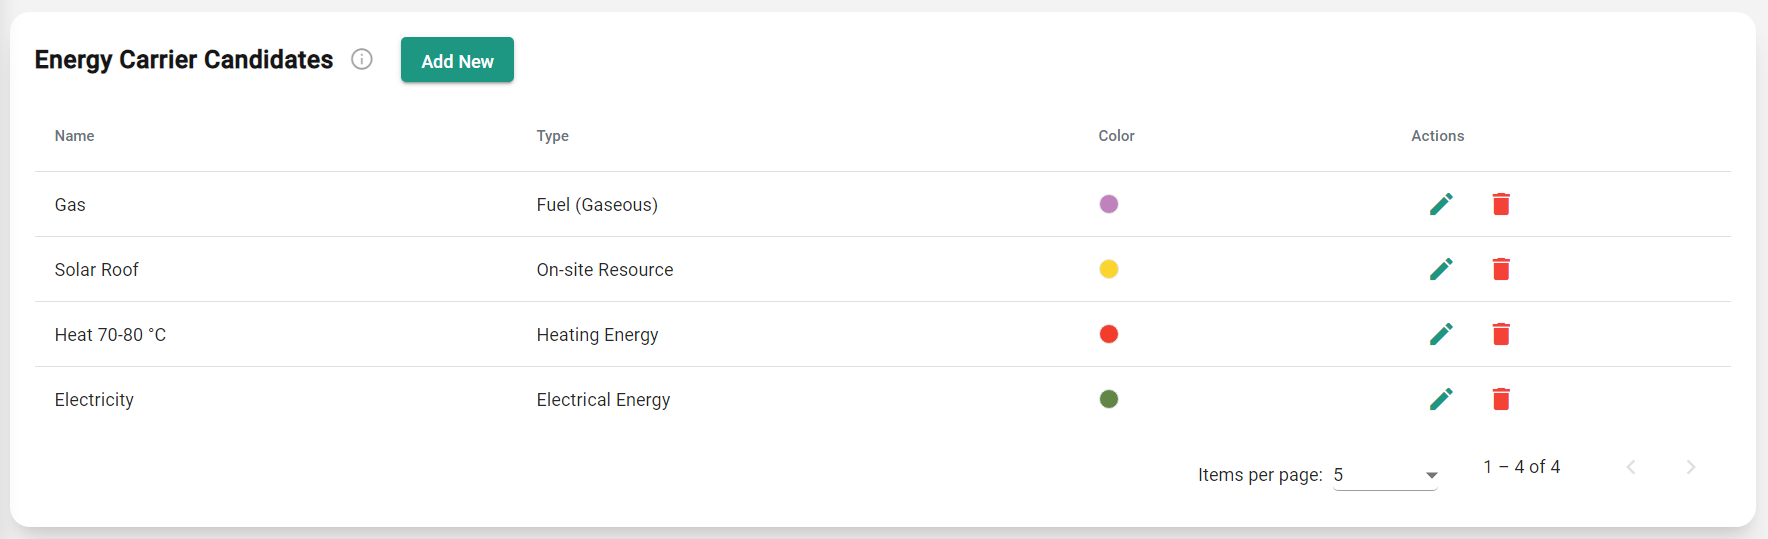
Task: Open the Items per page dropdown
Action: (1385, 475)
